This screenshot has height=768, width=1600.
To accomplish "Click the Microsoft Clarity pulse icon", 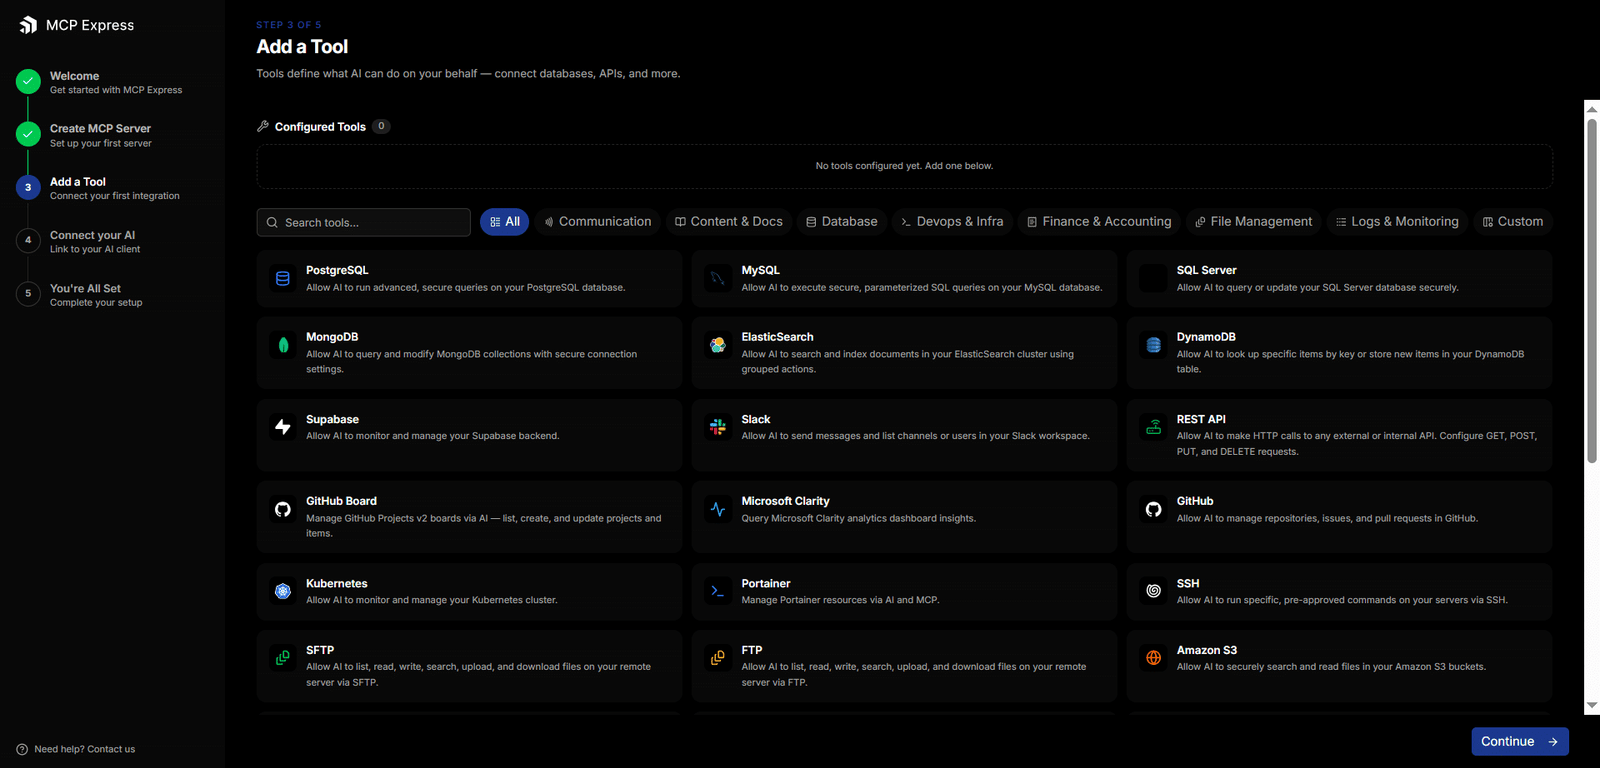I will (x=718, y=509).
